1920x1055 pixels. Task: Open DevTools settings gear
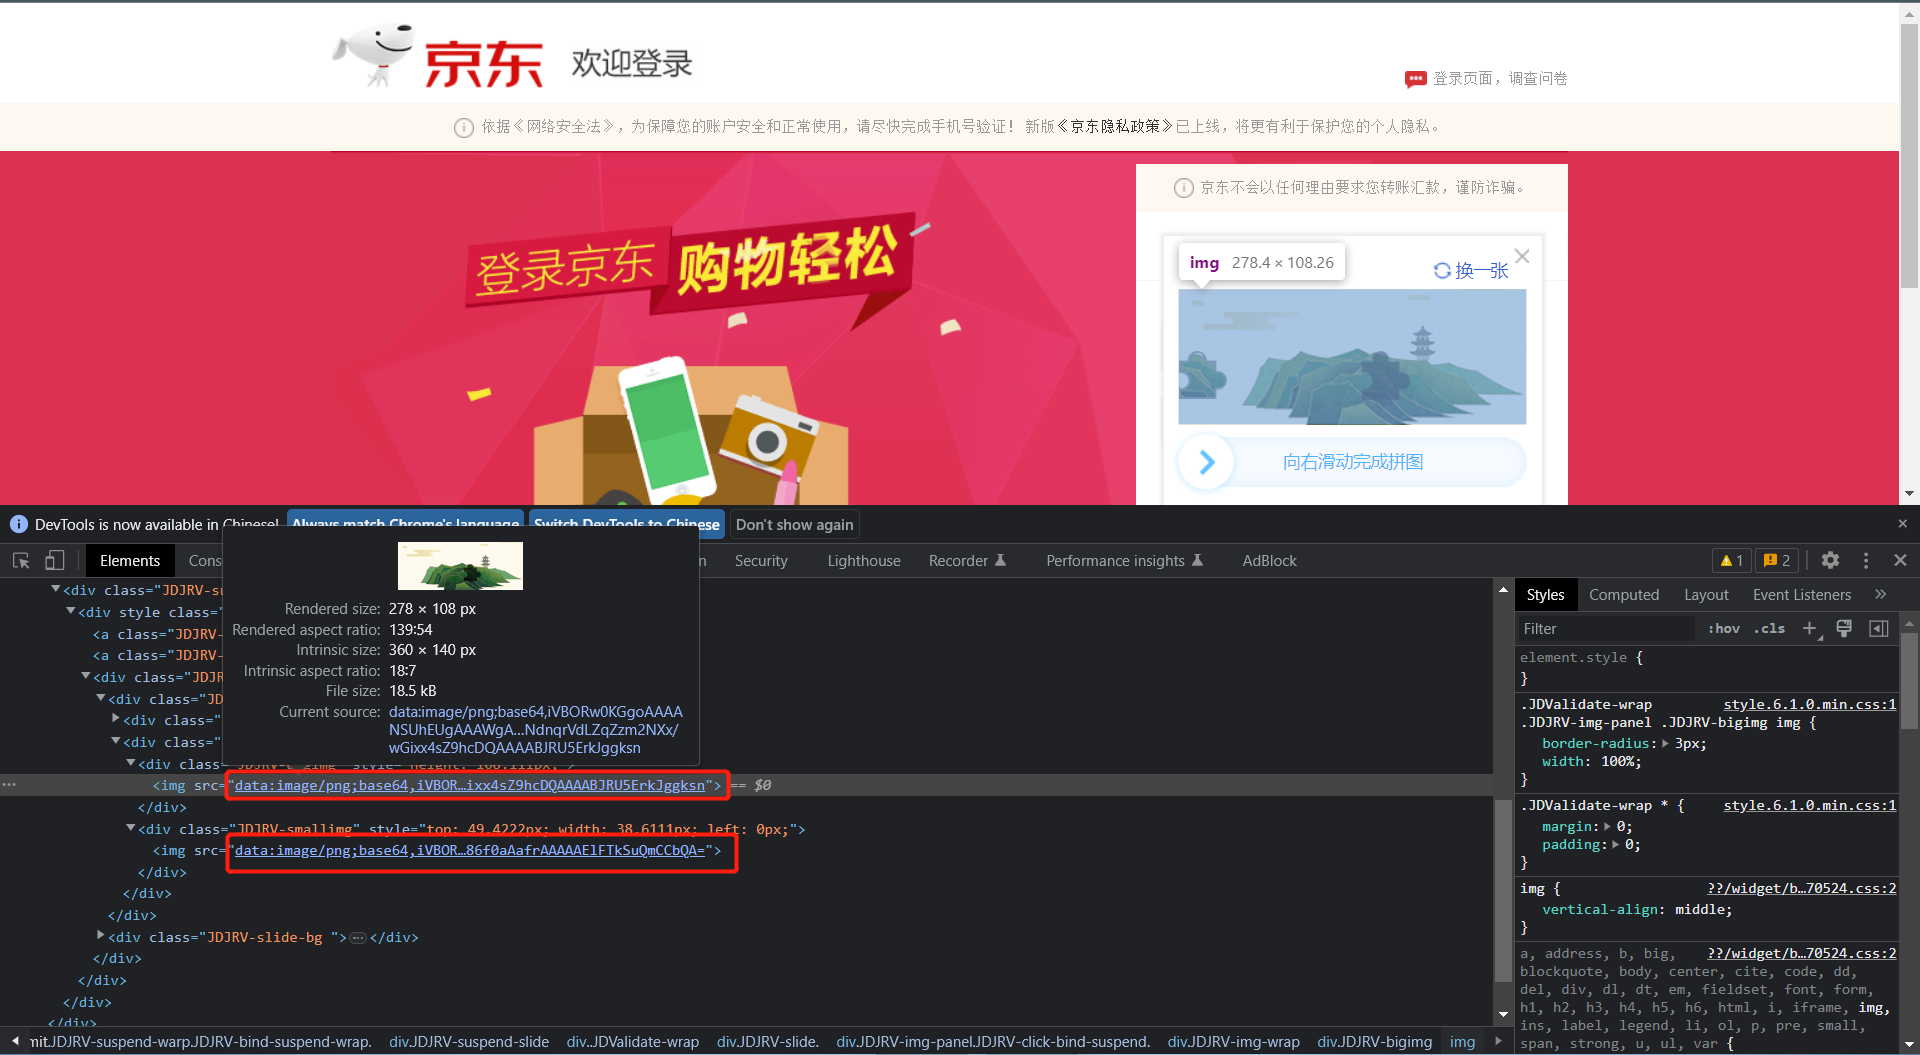1831,560
